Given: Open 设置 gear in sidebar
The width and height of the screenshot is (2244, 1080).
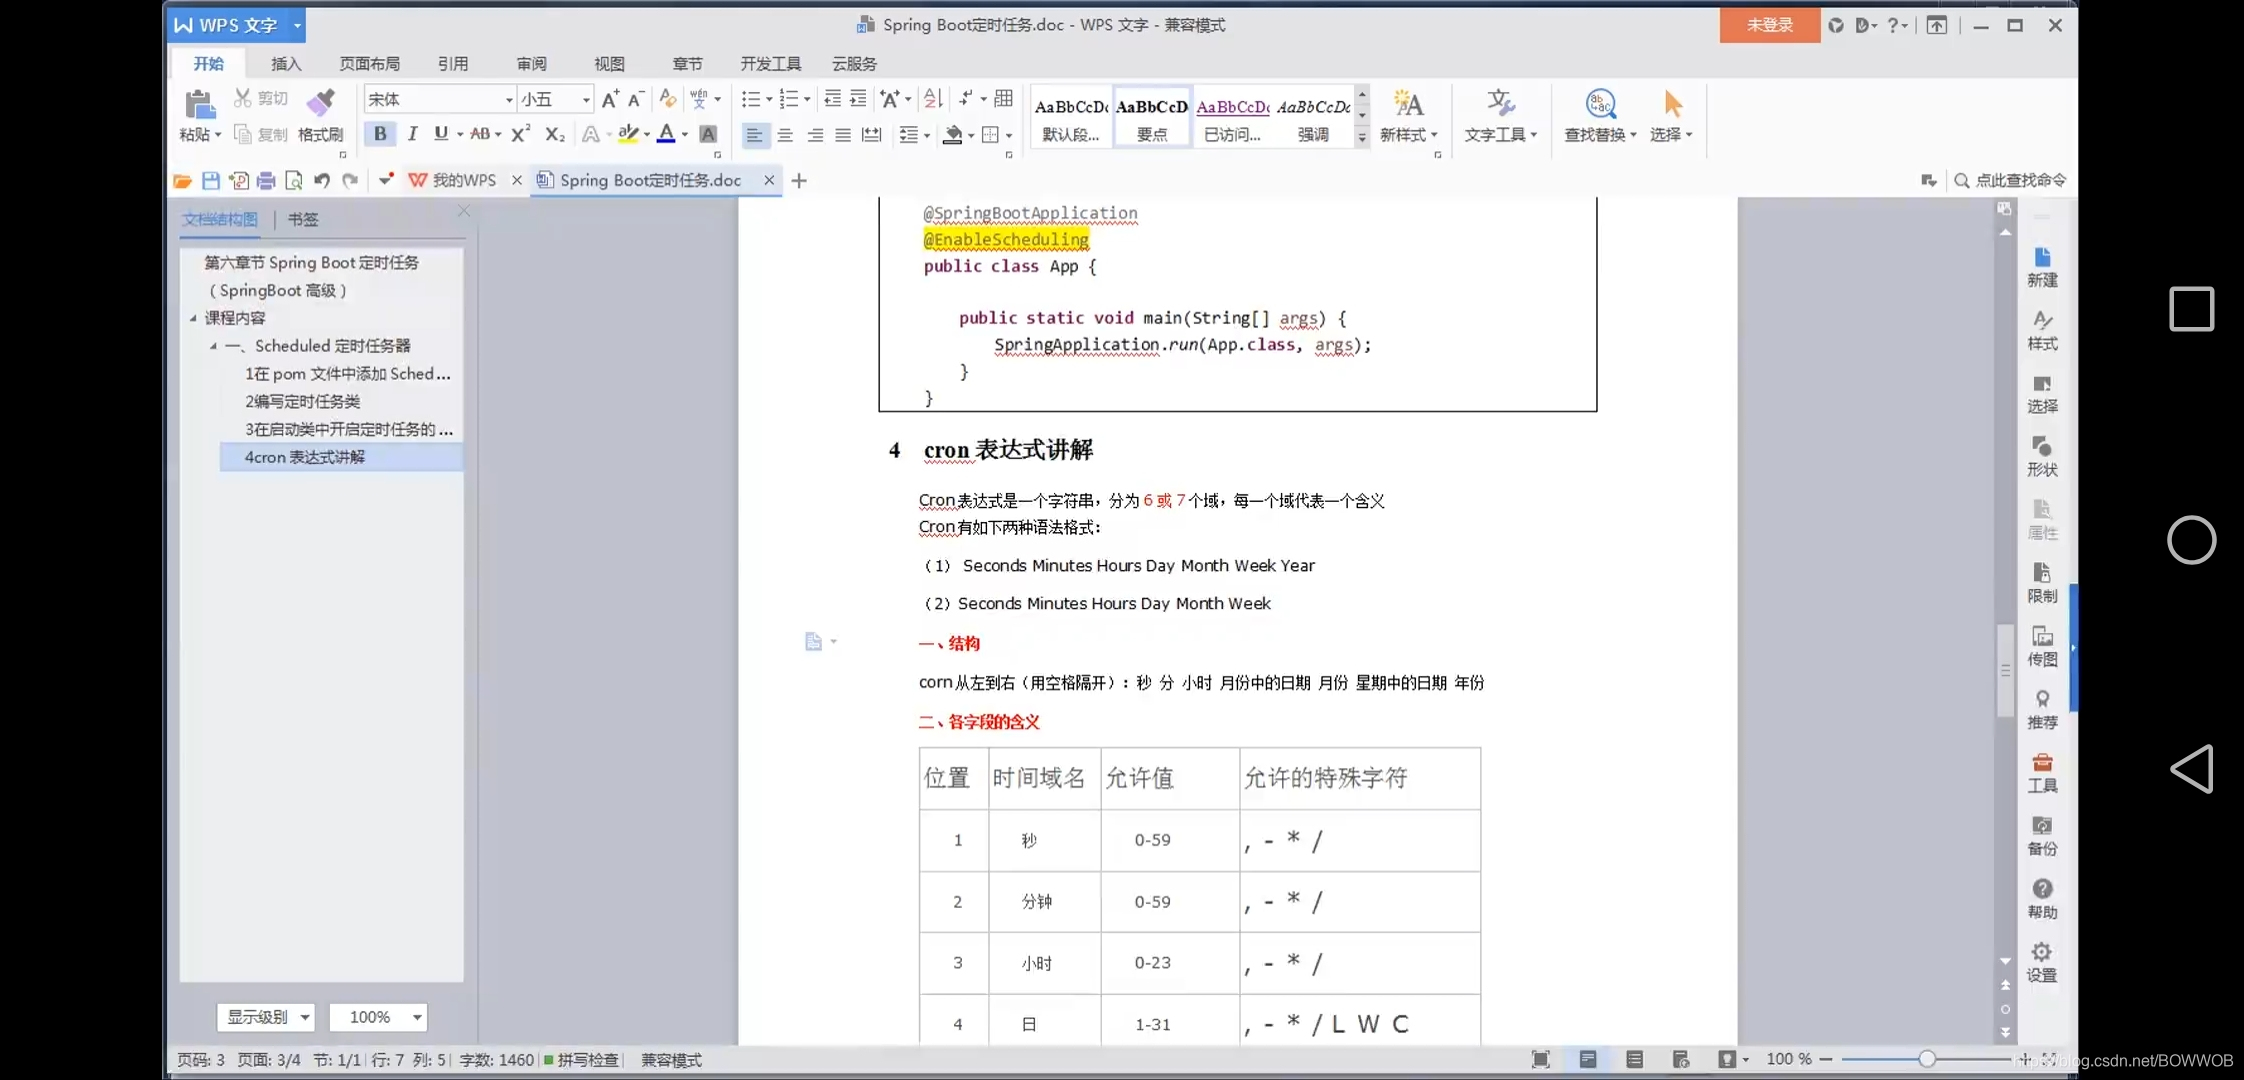Looking at the screenshot, I should pyautogui.click(x=2042, y=962).
